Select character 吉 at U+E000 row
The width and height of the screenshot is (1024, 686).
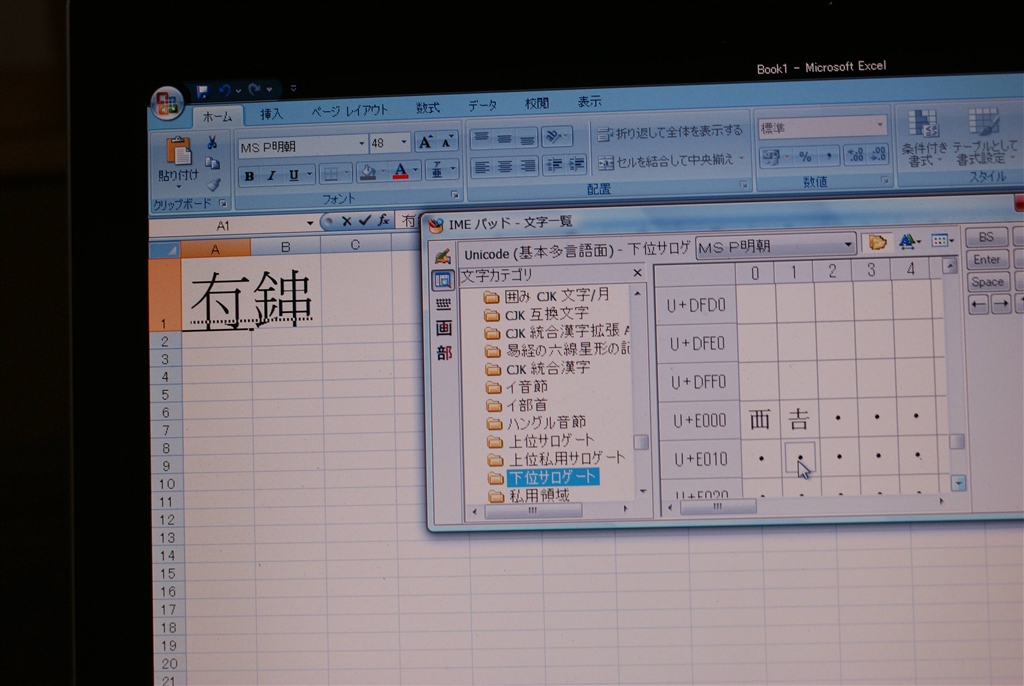[x=799, y=419]
